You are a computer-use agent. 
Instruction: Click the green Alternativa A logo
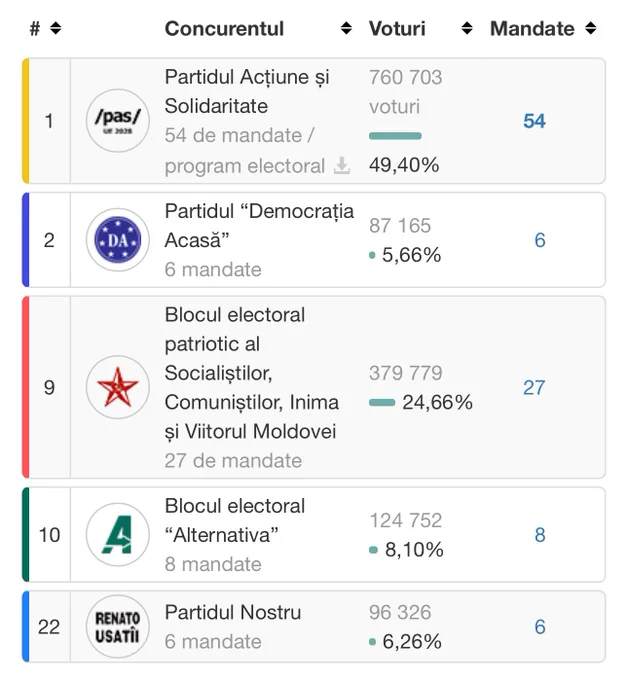point(118,534)
